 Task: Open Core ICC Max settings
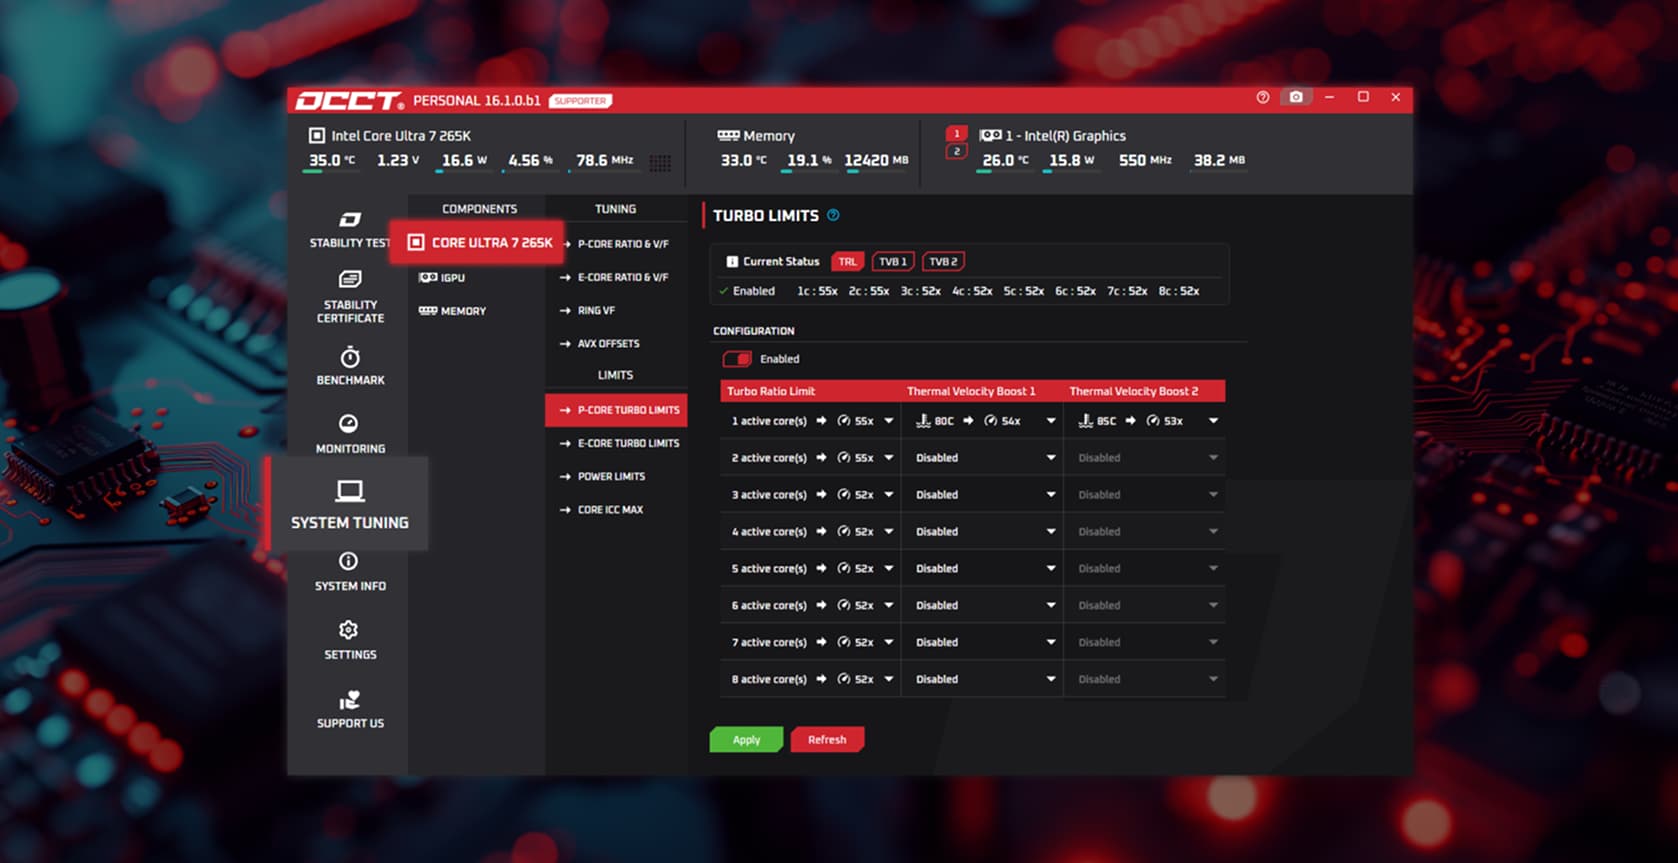601,509
